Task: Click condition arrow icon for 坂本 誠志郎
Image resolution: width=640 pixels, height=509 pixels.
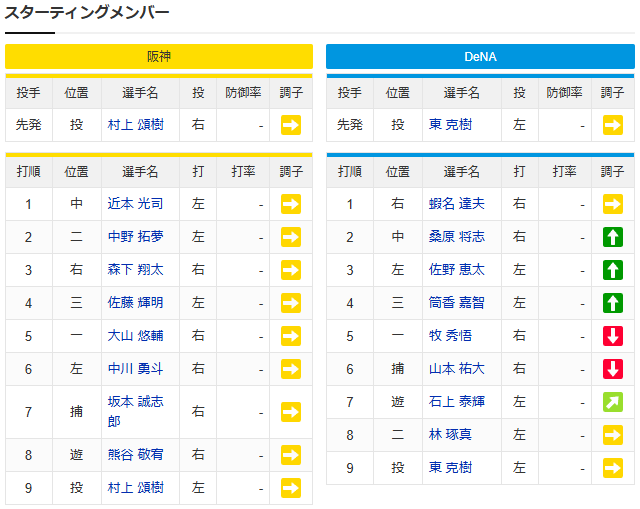Action: [291, 412]
